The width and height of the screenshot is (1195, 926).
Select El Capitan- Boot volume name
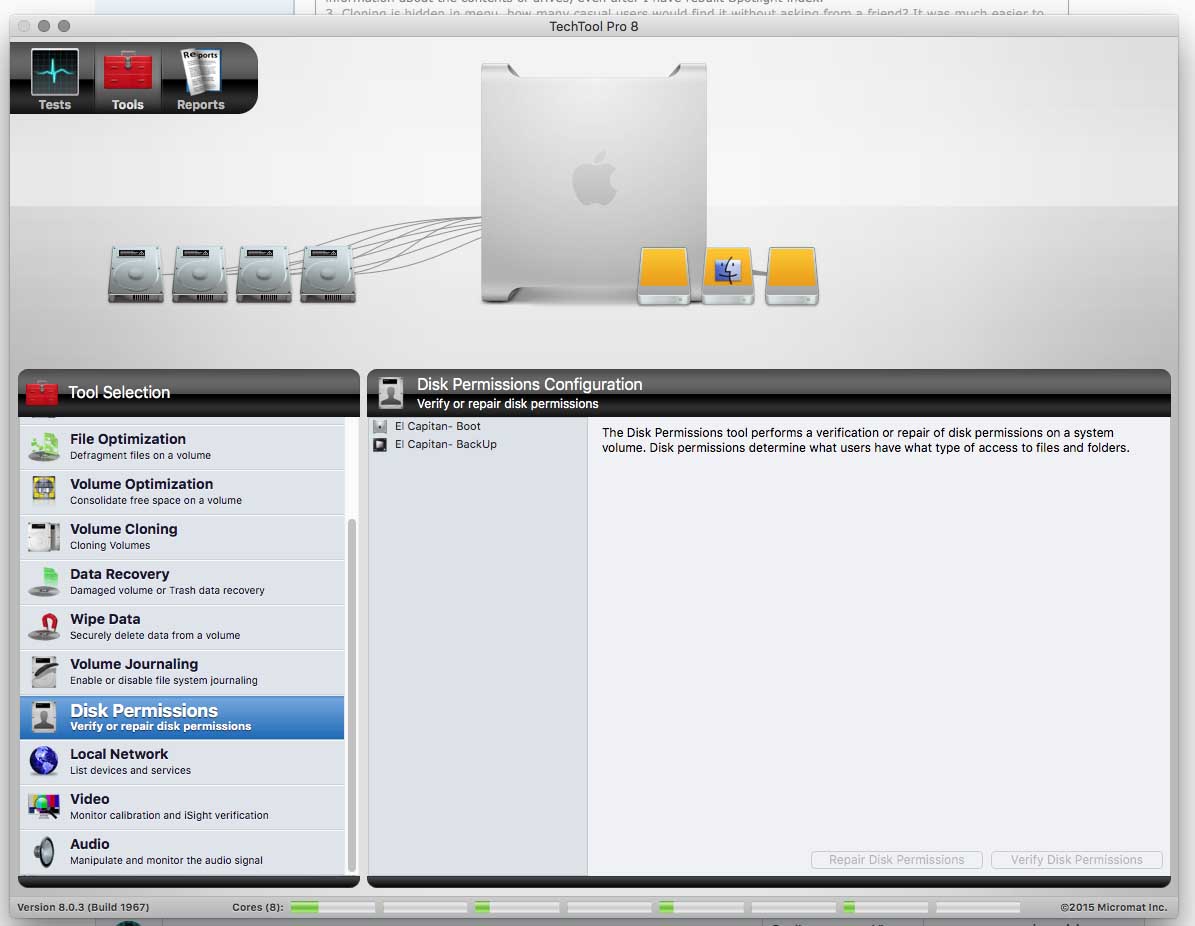point(437,426)
